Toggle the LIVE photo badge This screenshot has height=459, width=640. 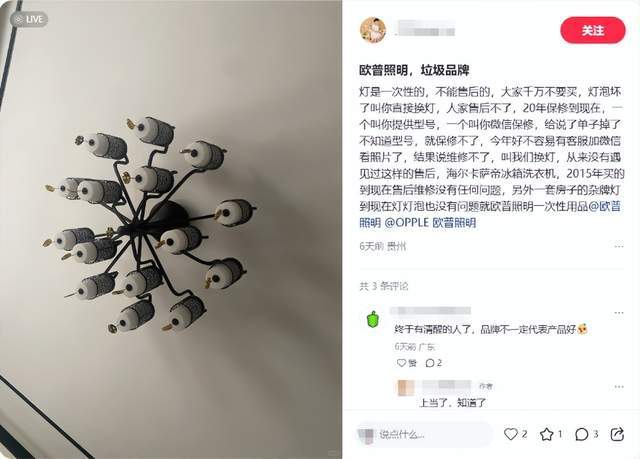tap(29, 19)
